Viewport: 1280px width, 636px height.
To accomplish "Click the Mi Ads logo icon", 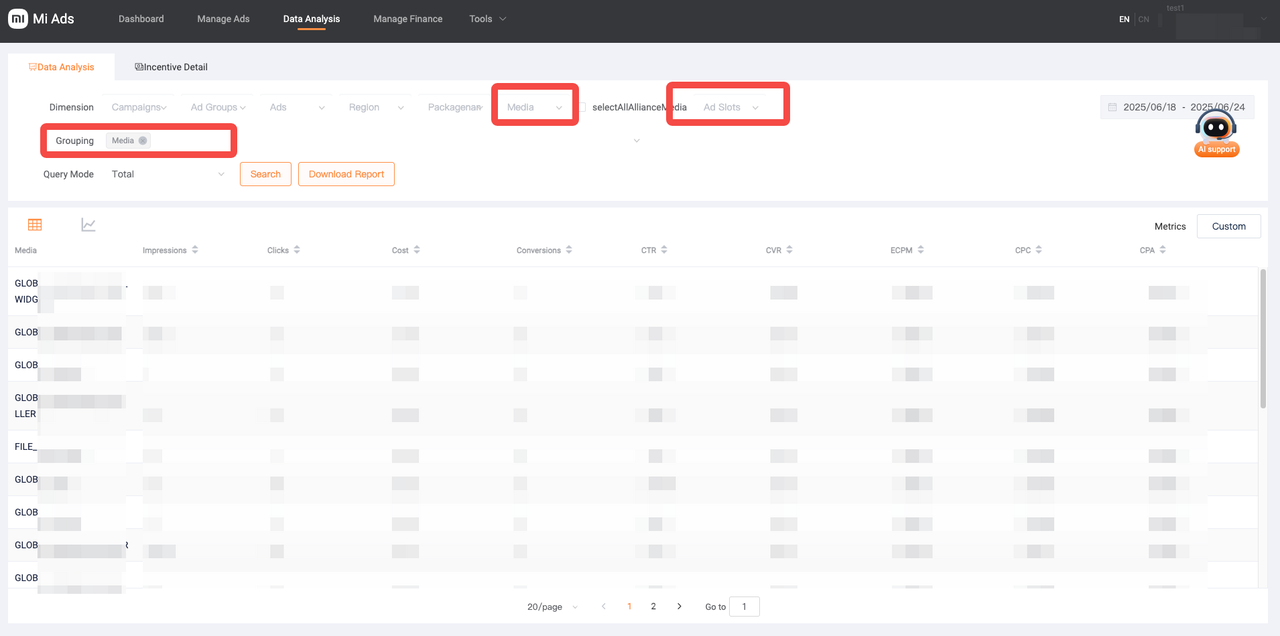I will (17, 19).
